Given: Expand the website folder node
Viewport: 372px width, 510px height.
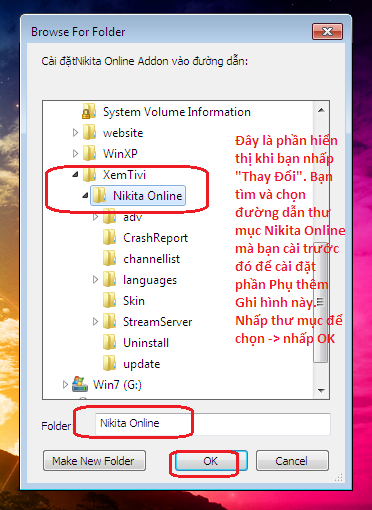Looking at the screenshot, I should click(75, 133).
